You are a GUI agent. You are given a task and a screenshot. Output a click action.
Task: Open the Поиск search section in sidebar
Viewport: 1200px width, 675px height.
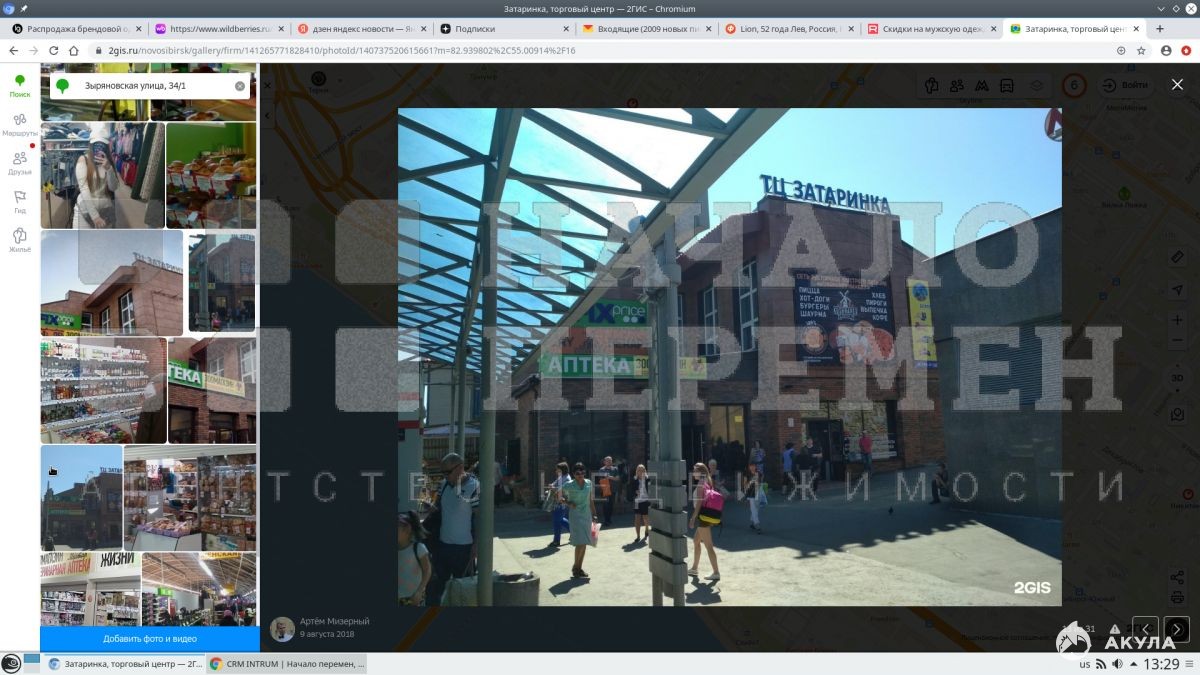click(20, 86)
